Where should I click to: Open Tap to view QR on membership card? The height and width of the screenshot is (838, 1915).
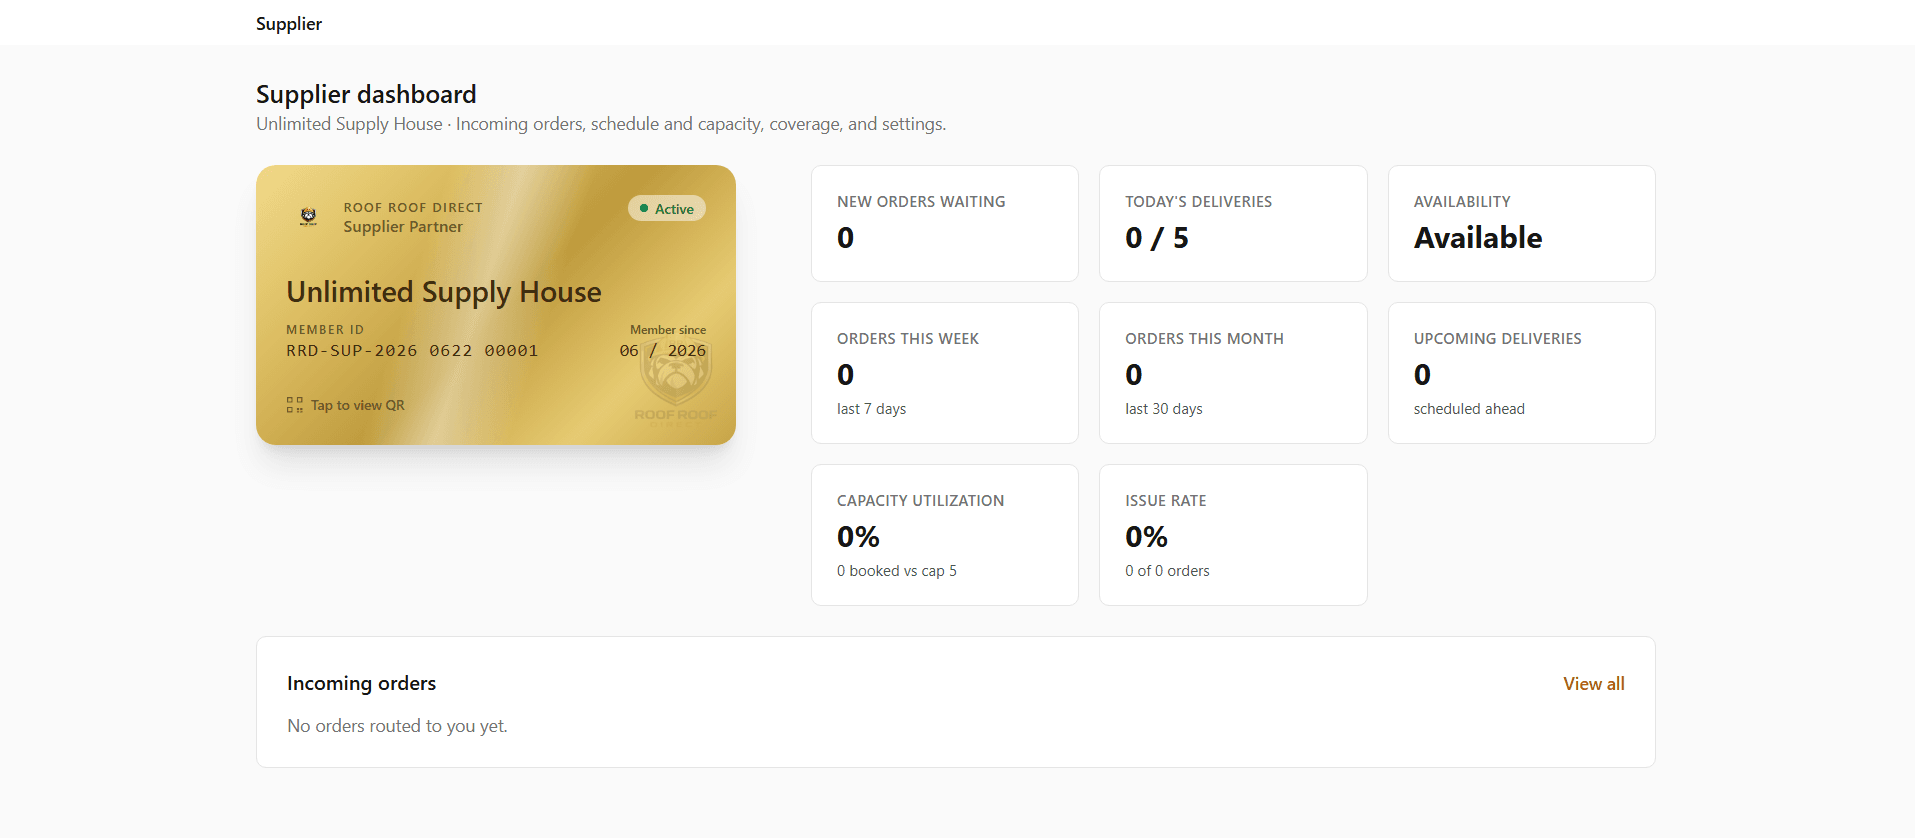coord(346,405)
